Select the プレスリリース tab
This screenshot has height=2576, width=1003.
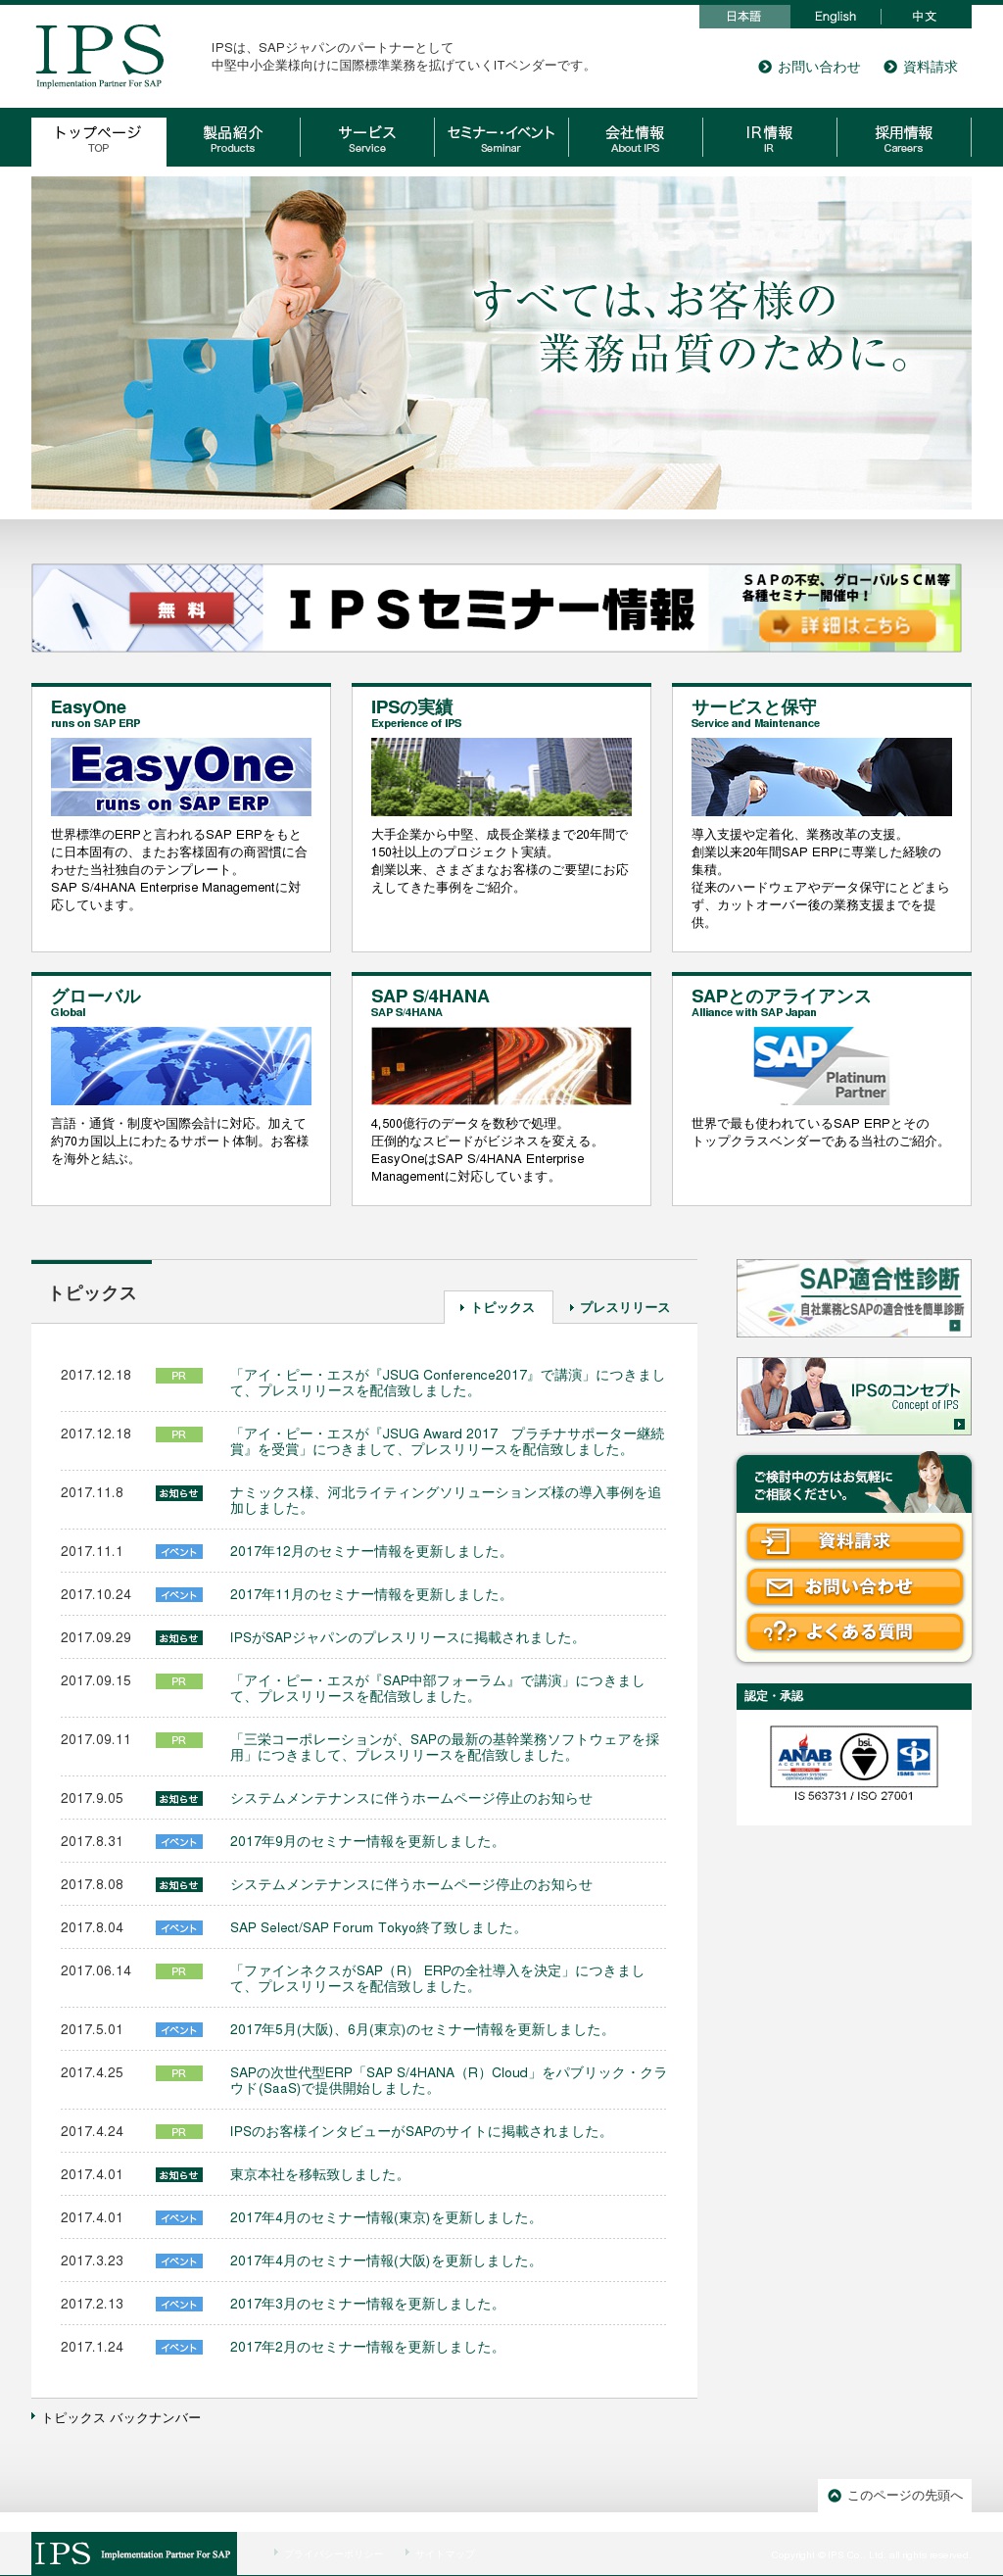[x=620, y=1307]
